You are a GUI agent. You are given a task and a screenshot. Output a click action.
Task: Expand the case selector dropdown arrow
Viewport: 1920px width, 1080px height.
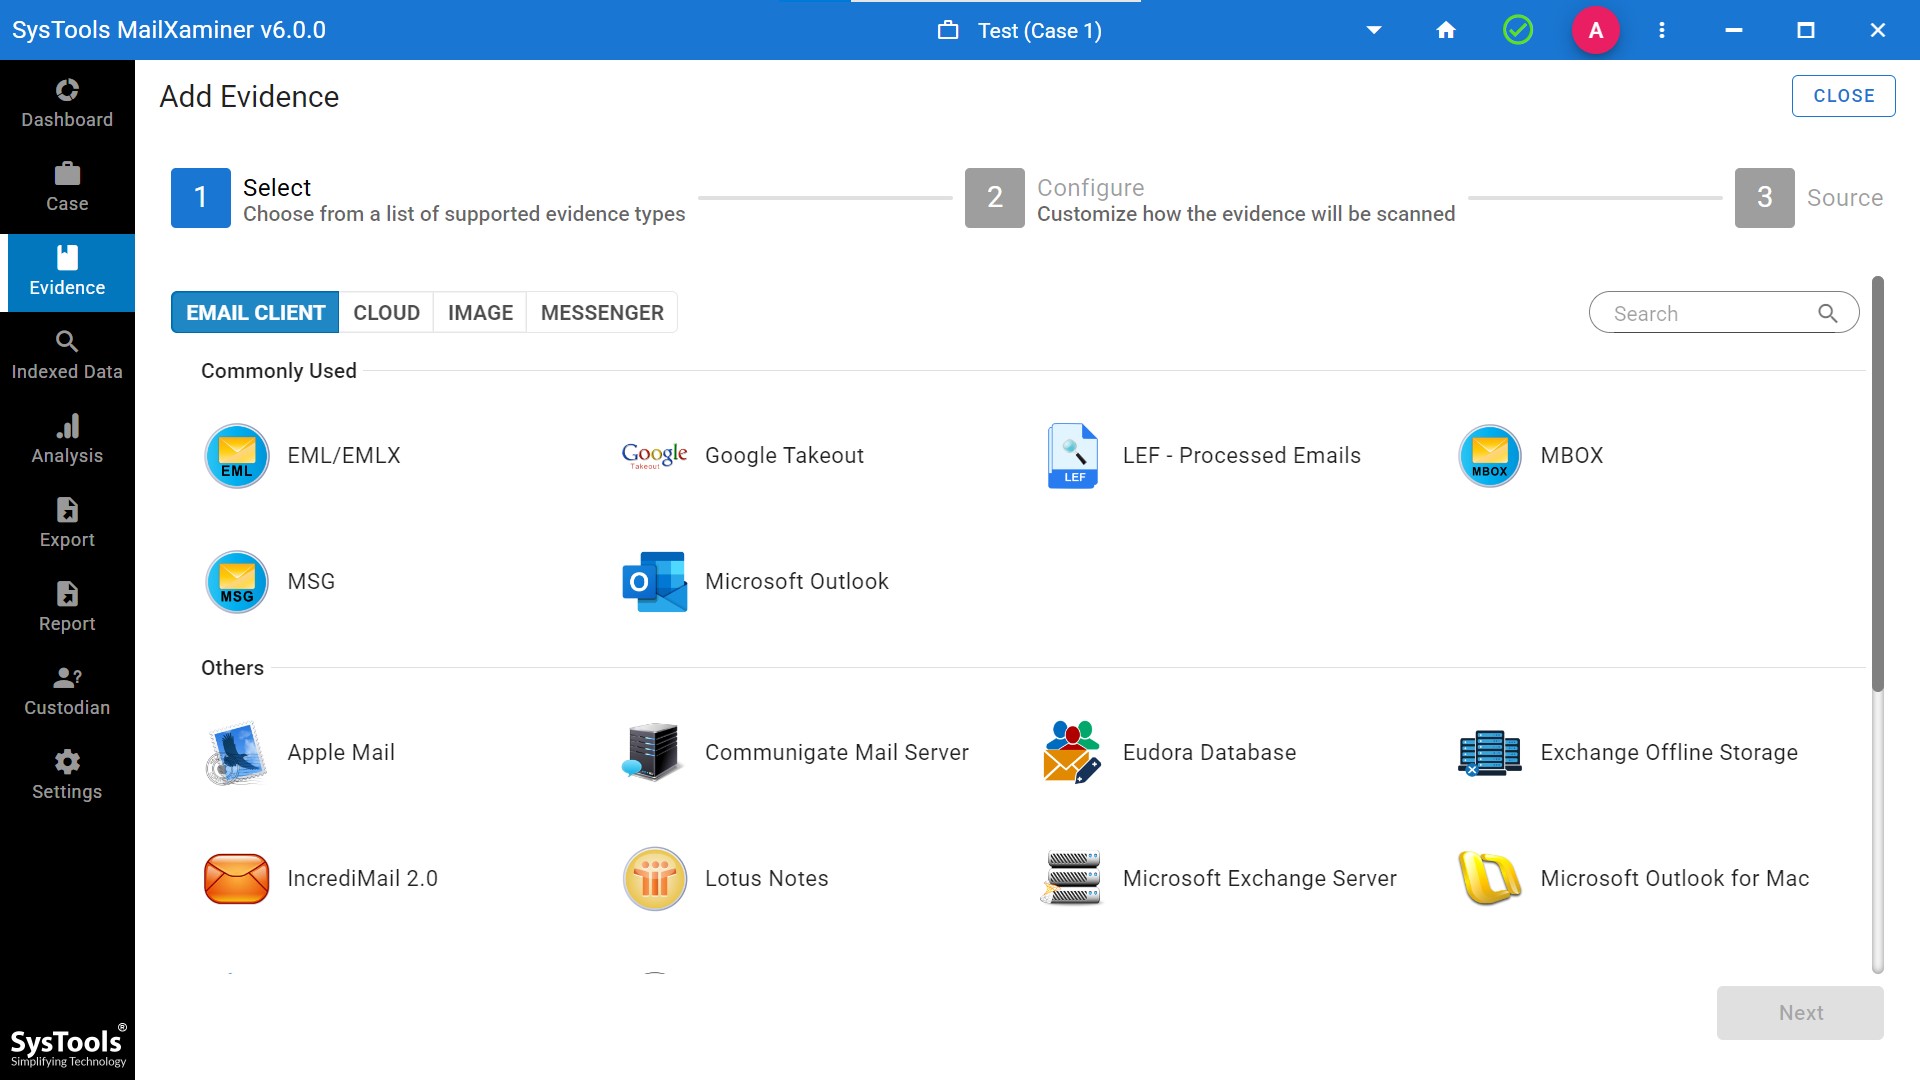pos(1374,30)
